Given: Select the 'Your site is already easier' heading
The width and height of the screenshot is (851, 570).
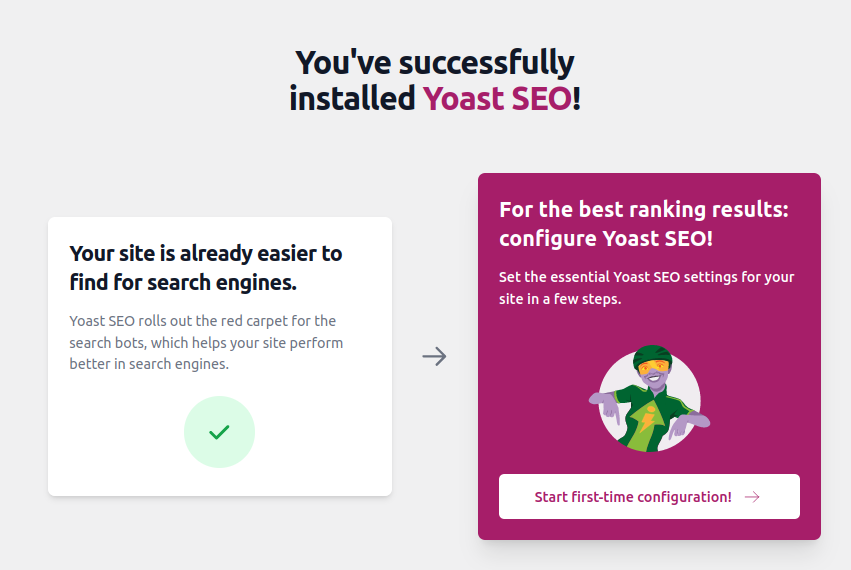Looking at the screenshot, I should pyautogui.click(x=205, y=254).
